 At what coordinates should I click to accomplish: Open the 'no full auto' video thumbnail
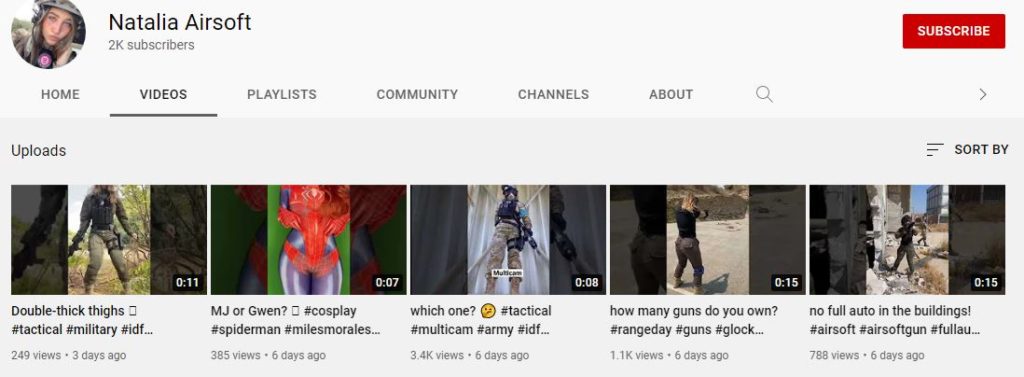click(907, 240)
